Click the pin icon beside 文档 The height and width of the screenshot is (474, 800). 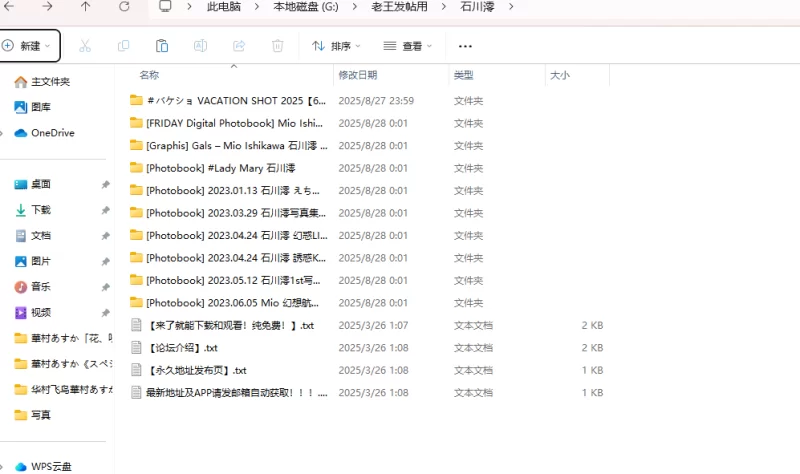105,236
